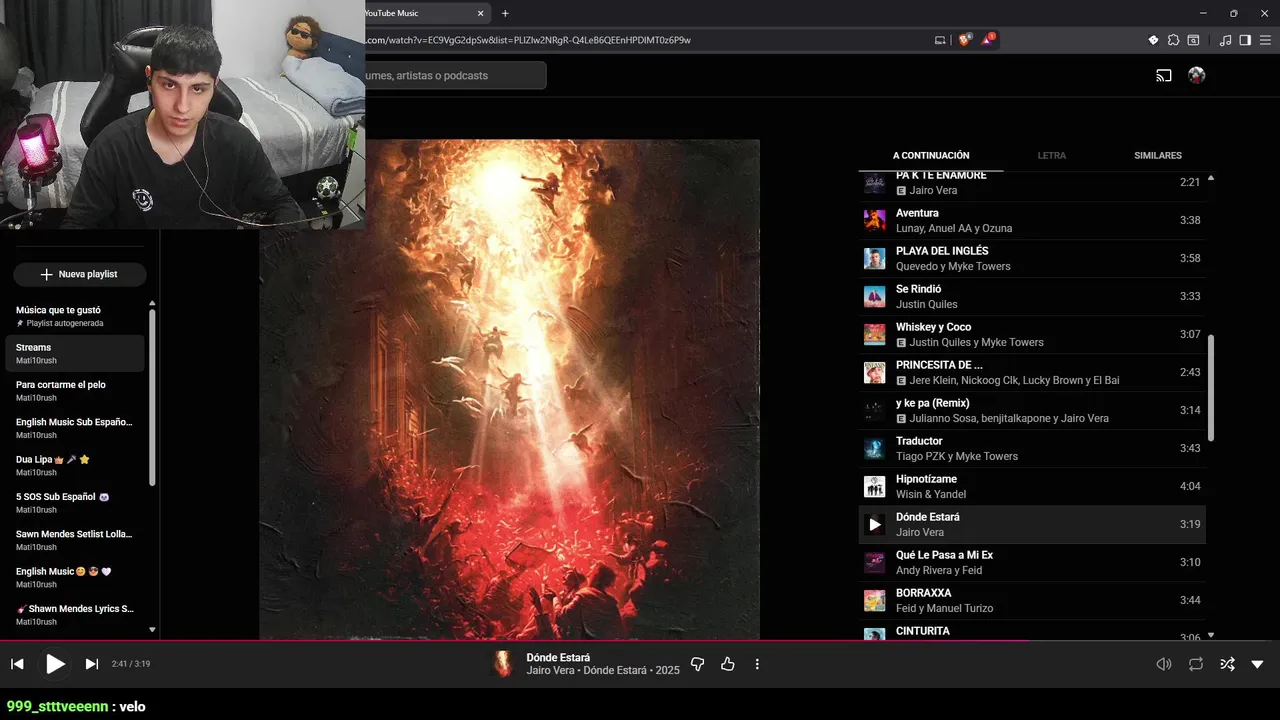Close the YouTube Music tab
The width and height of the screenshot is (1280, 720).
pyautogui.click(x=481, y=13)
